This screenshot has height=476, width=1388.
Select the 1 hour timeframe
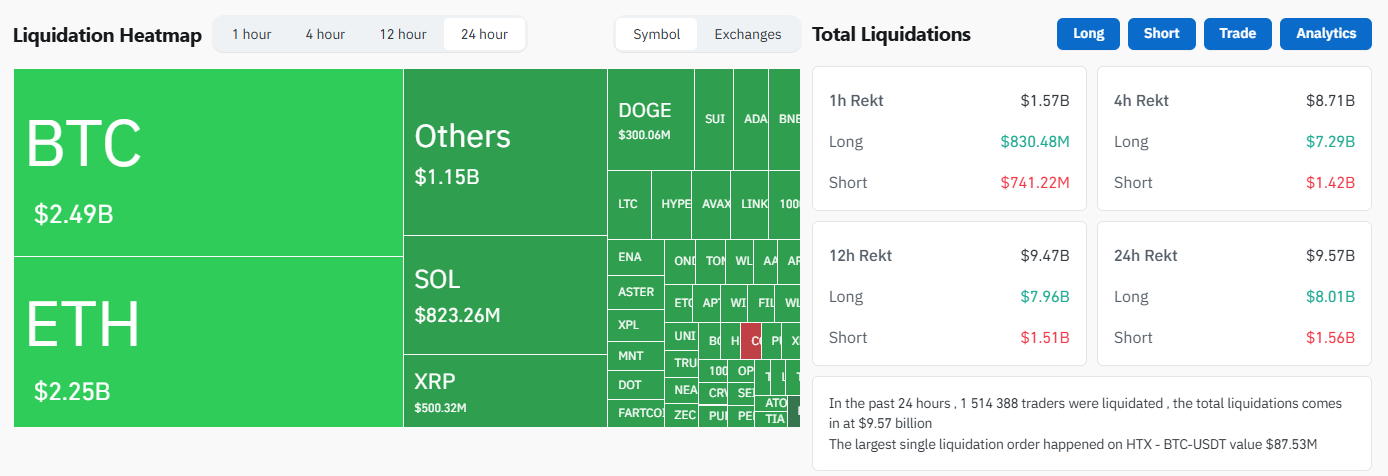(251, 34)
